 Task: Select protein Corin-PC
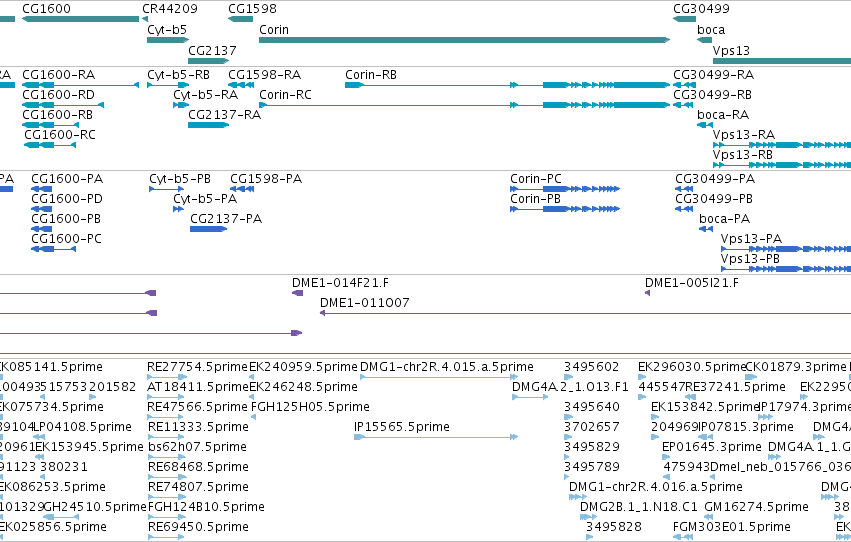pyautogui.click(x=565, y=189)
